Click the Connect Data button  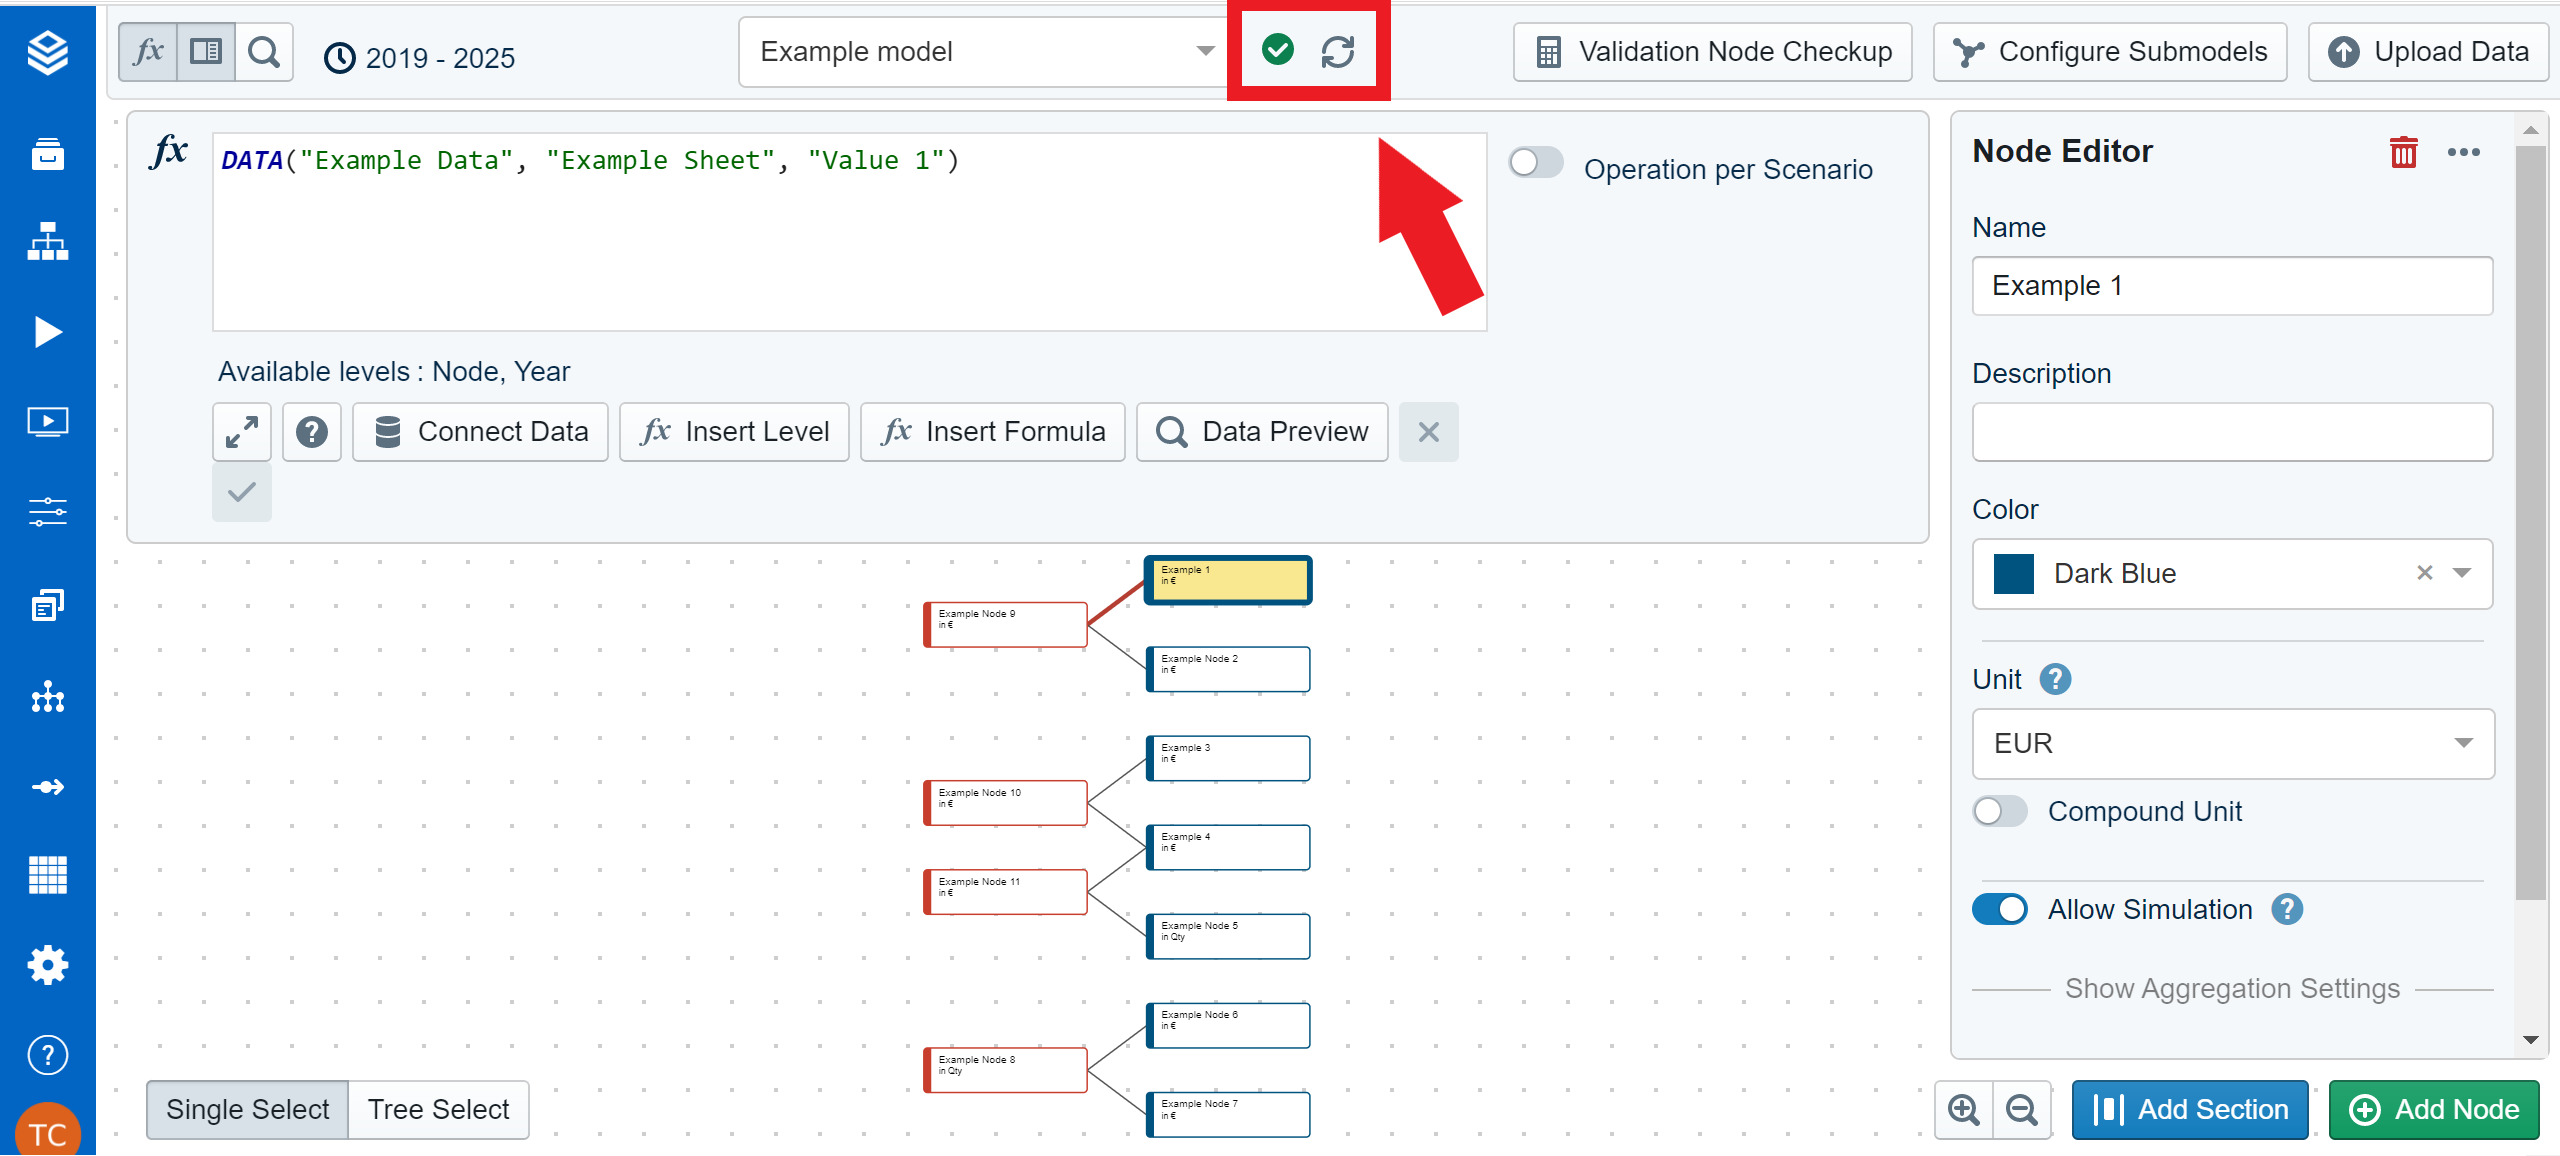click(480, 432)
